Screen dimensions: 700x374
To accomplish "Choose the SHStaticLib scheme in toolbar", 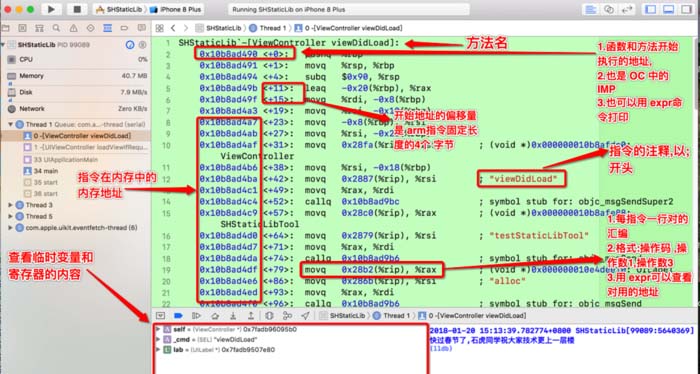I will coord(119,9).
